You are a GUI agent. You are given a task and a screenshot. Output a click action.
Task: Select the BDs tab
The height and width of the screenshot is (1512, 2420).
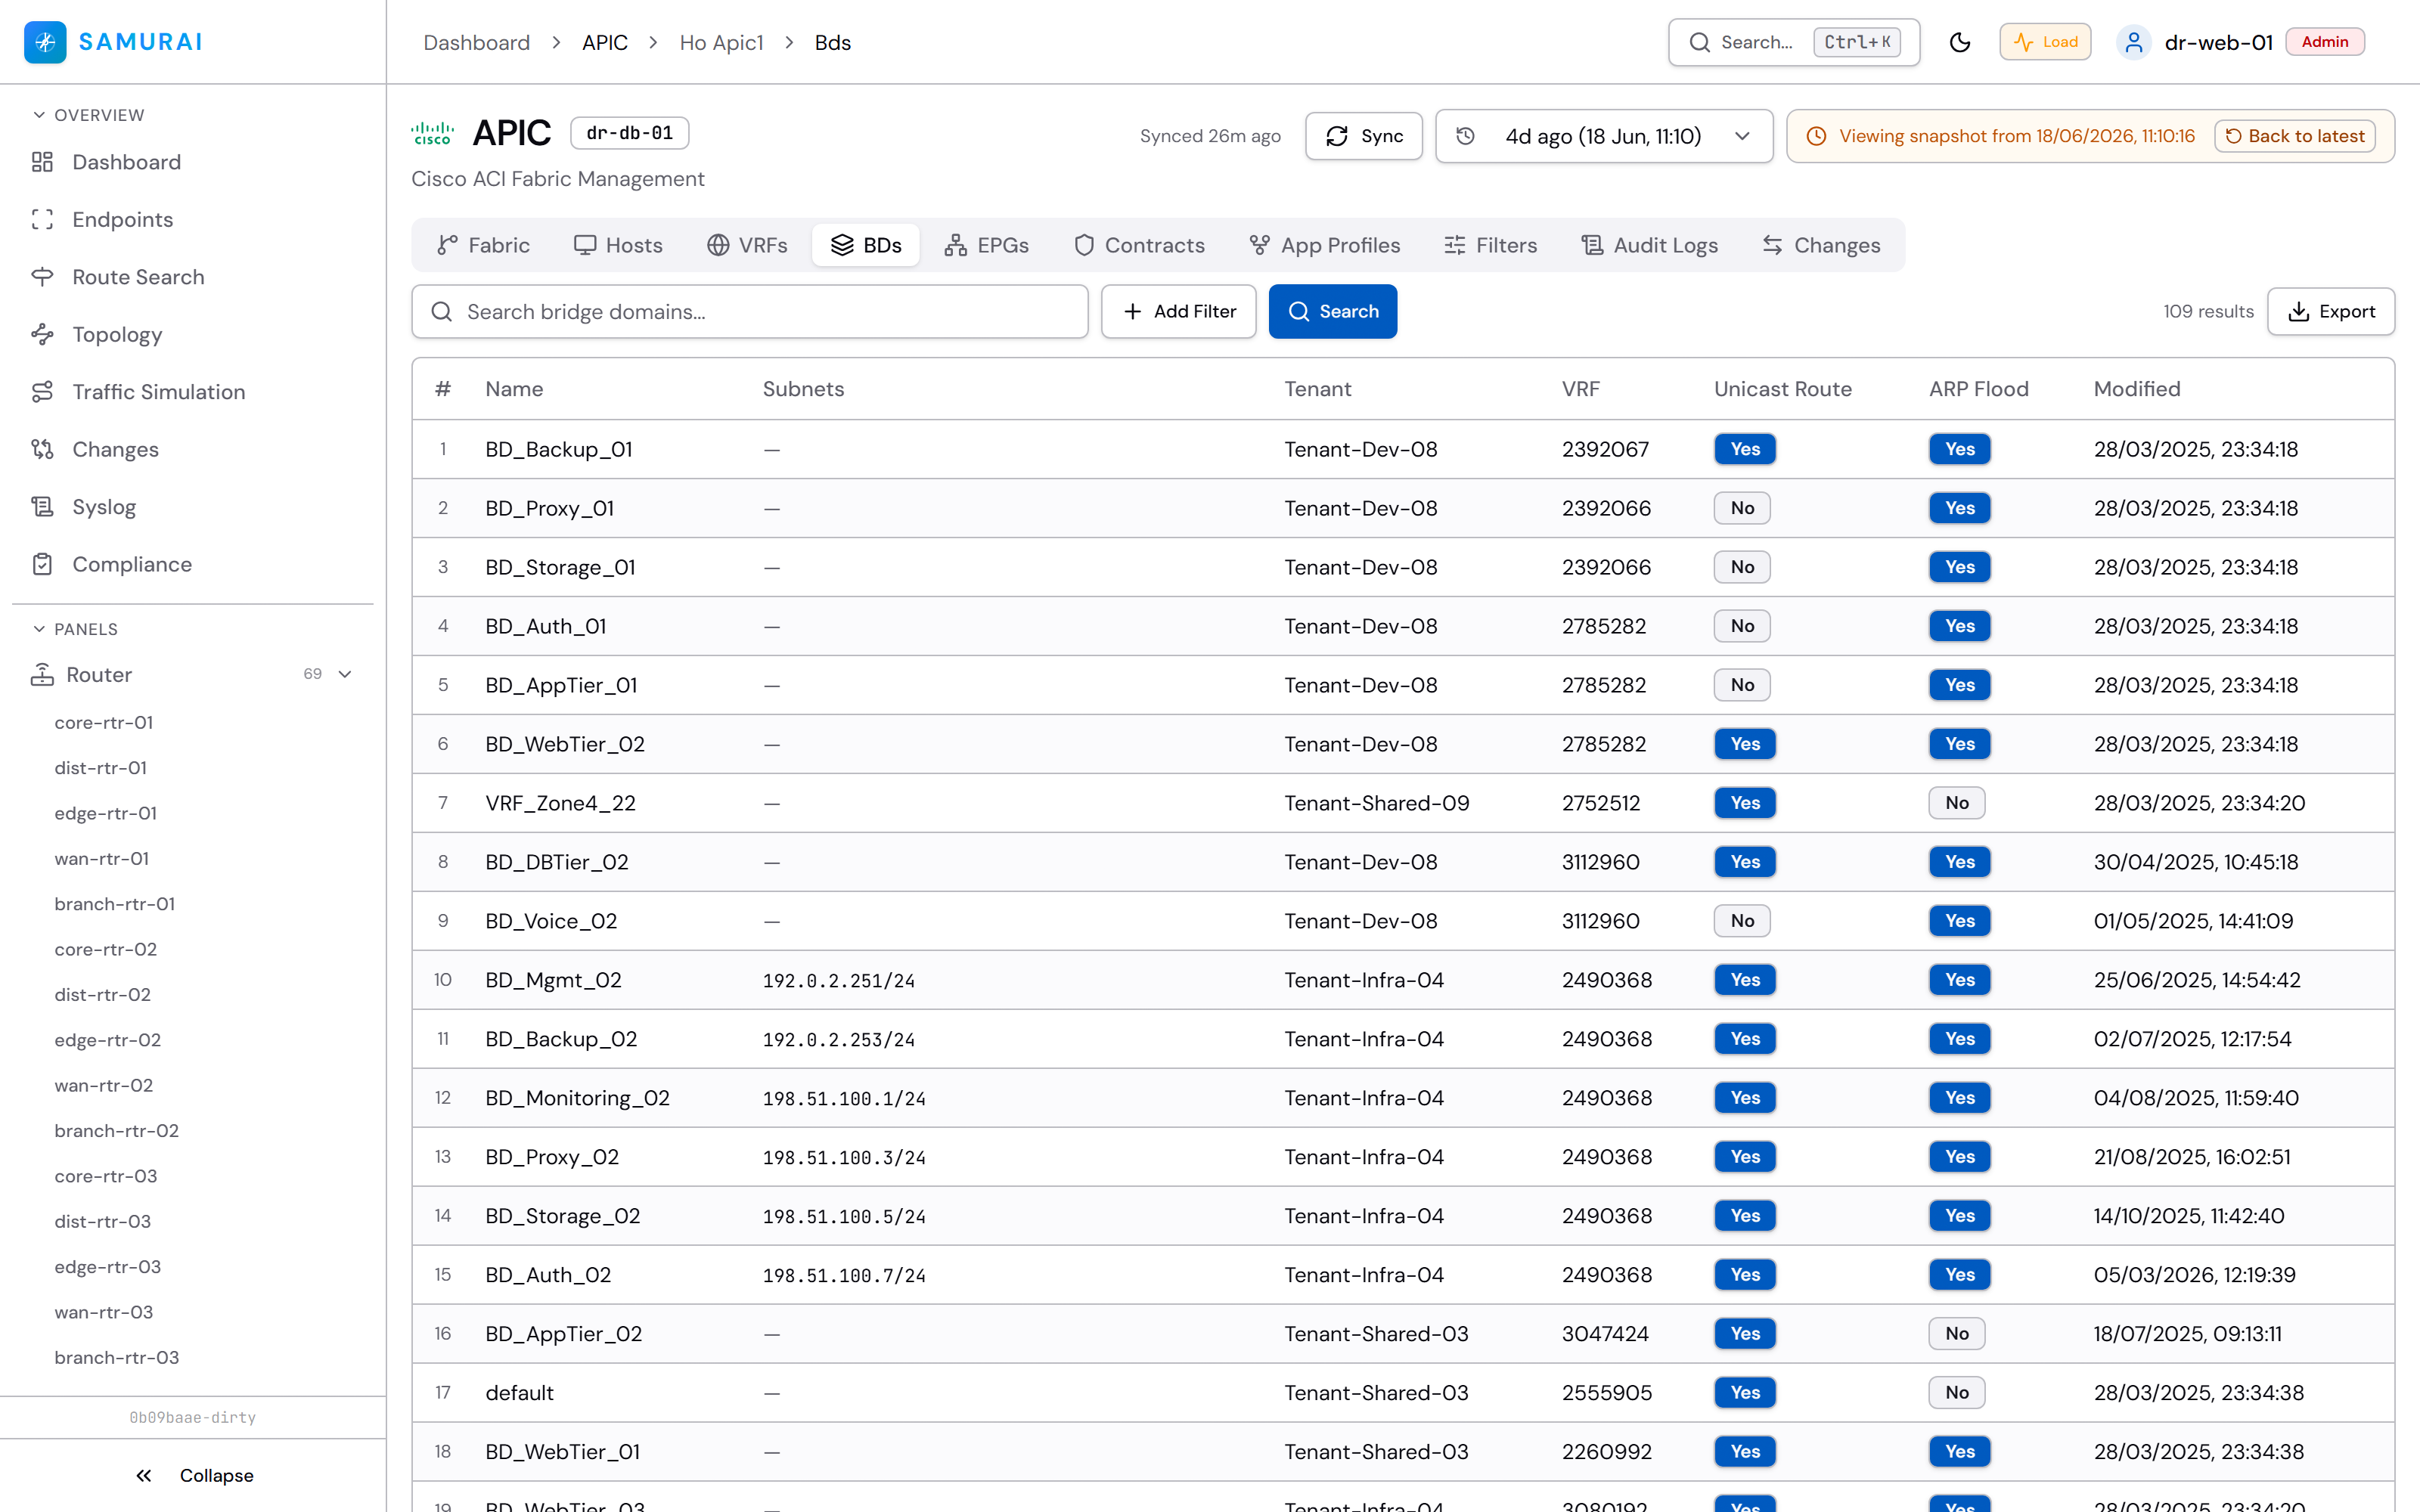pyautogui.click(x=866, y=245)
